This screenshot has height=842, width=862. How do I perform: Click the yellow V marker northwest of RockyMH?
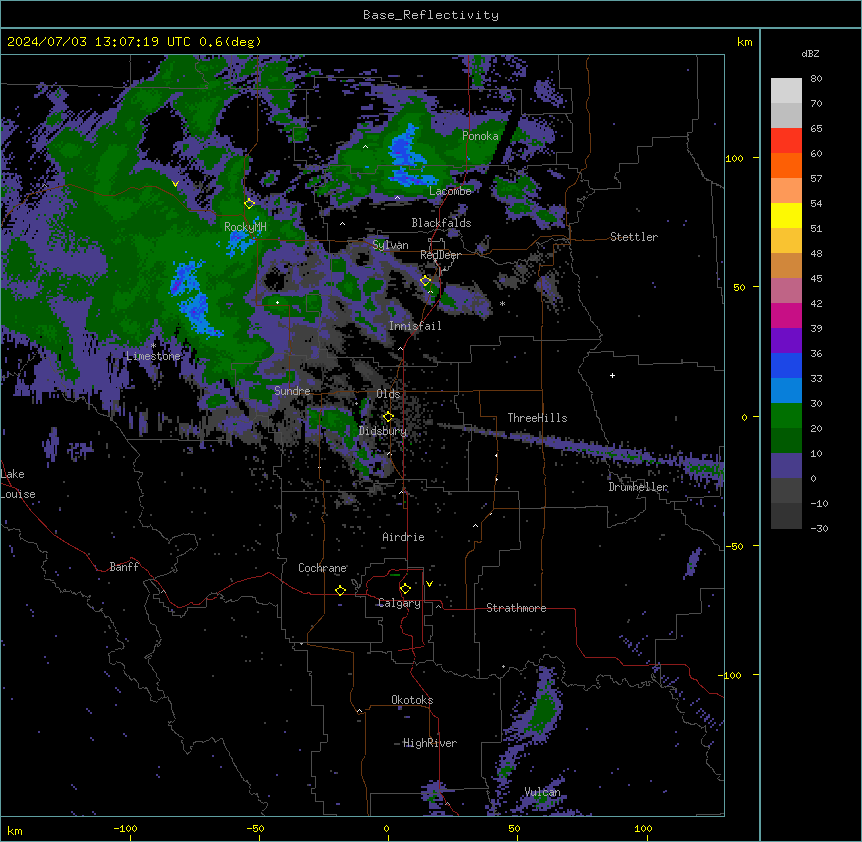[175, 184]
